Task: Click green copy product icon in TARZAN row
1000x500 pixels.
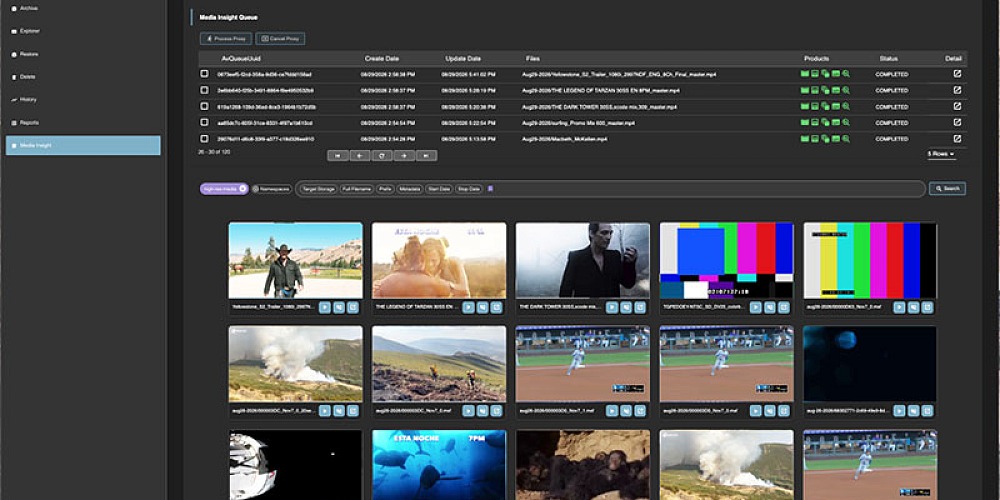Action: (825, 90)
